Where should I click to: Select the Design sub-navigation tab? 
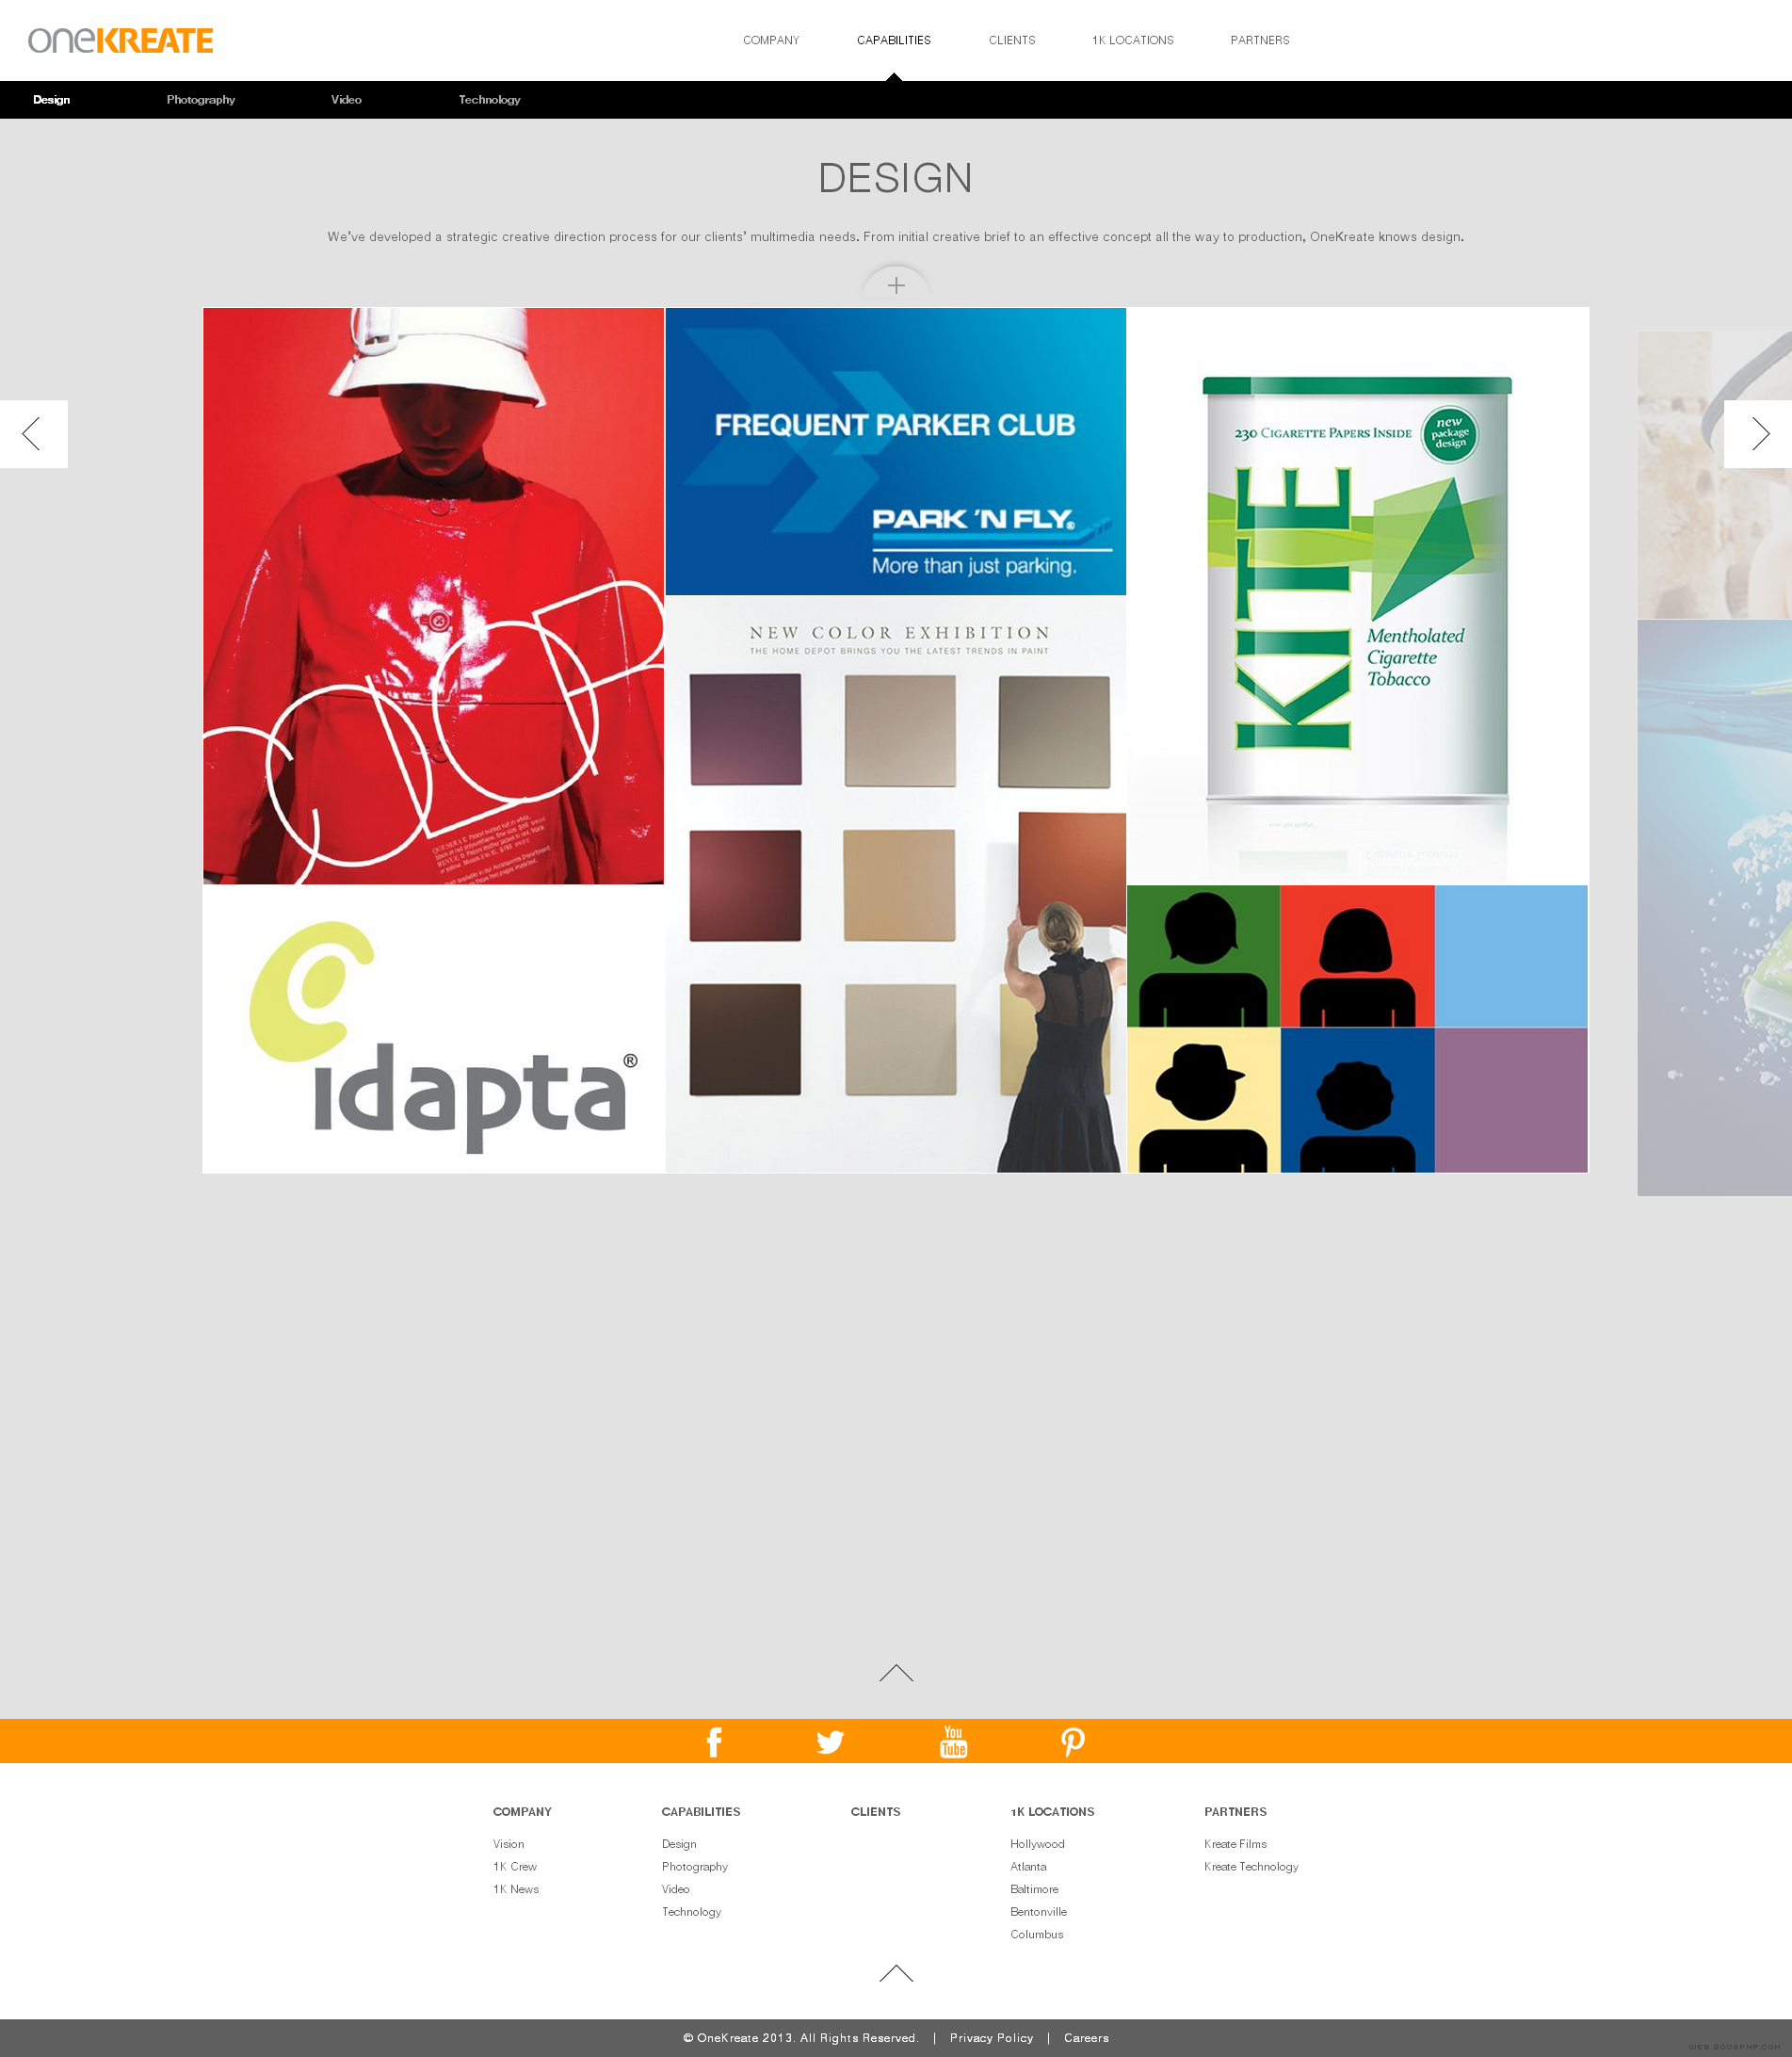point(51,100)
